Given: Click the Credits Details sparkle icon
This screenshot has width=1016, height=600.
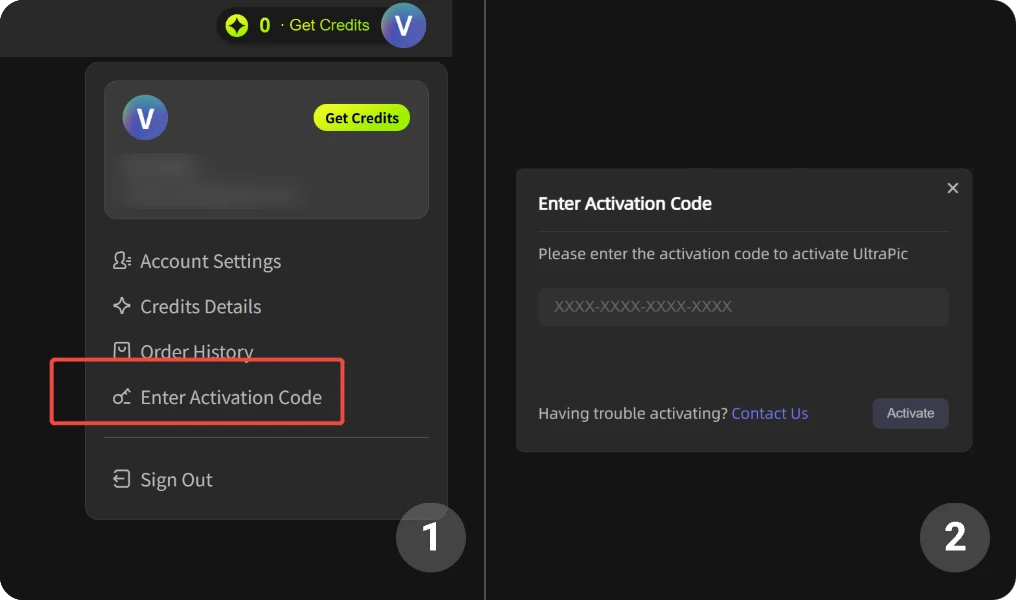Looking at the screenshot, I should click(122, 307).
